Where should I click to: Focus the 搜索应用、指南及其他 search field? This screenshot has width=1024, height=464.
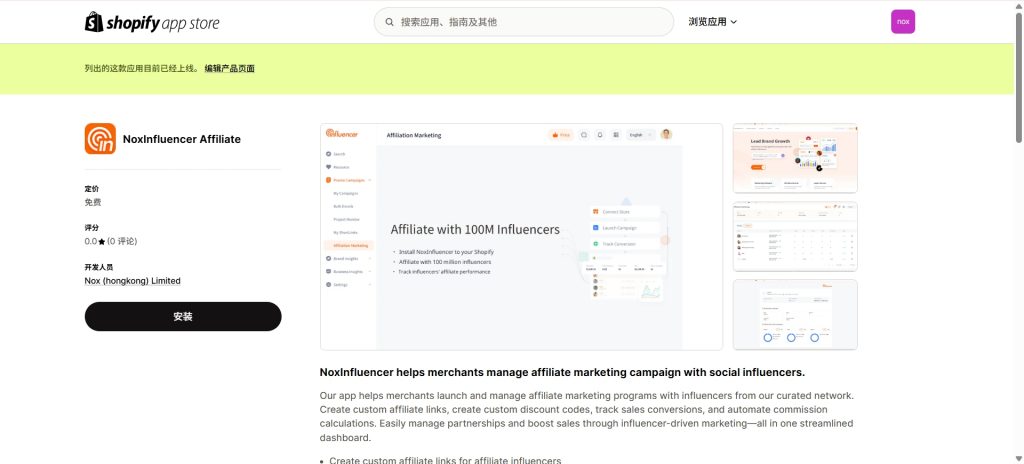click(x=530, y=22)
